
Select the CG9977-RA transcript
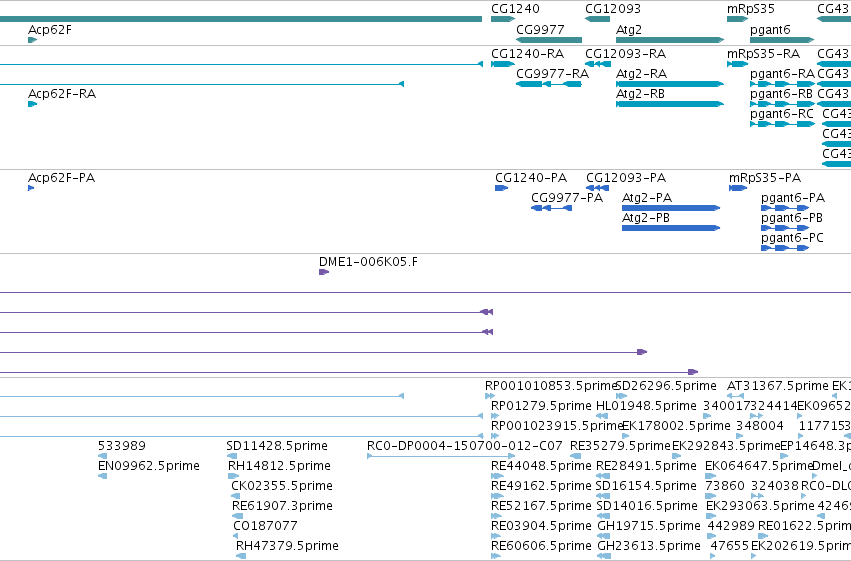(549, 84)
